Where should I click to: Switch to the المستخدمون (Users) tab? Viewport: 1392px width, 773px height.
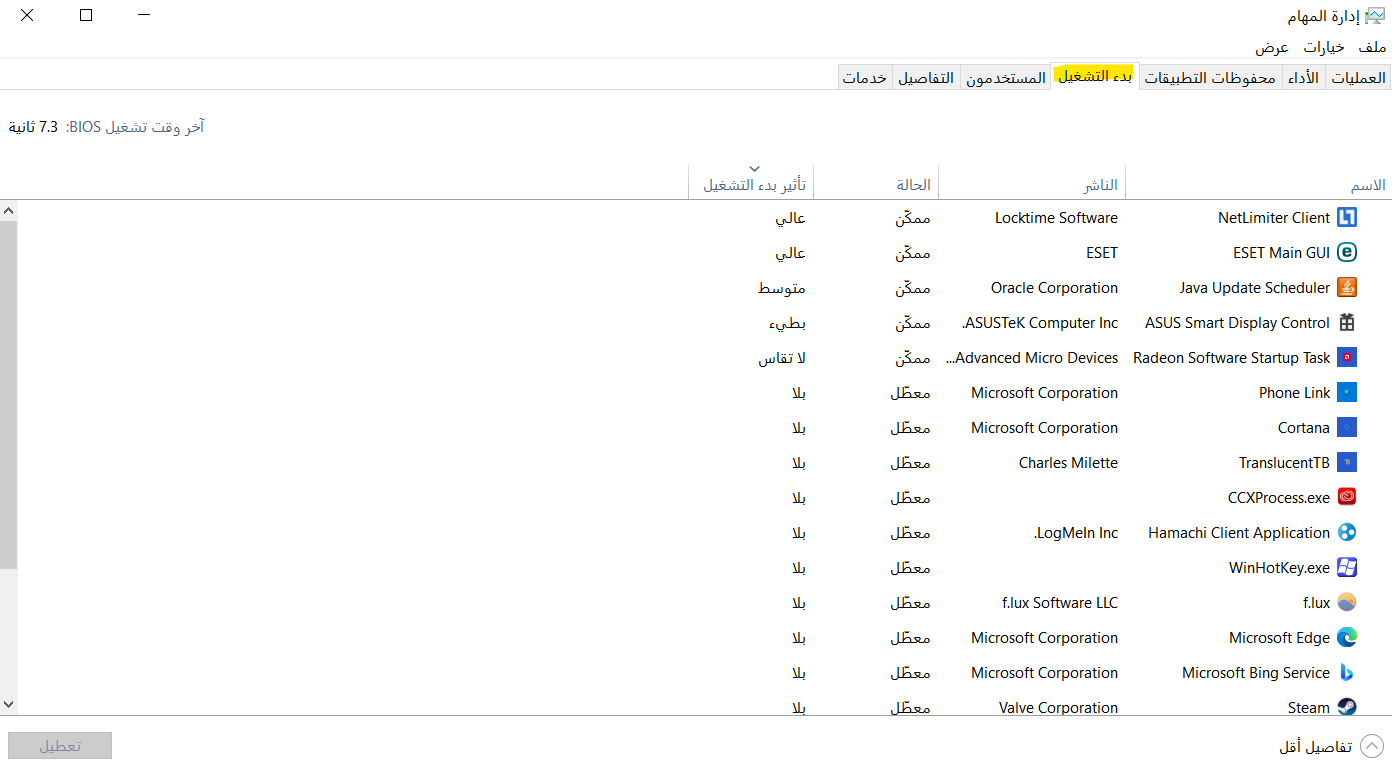pyautogui.click(x=1005, y=78)
